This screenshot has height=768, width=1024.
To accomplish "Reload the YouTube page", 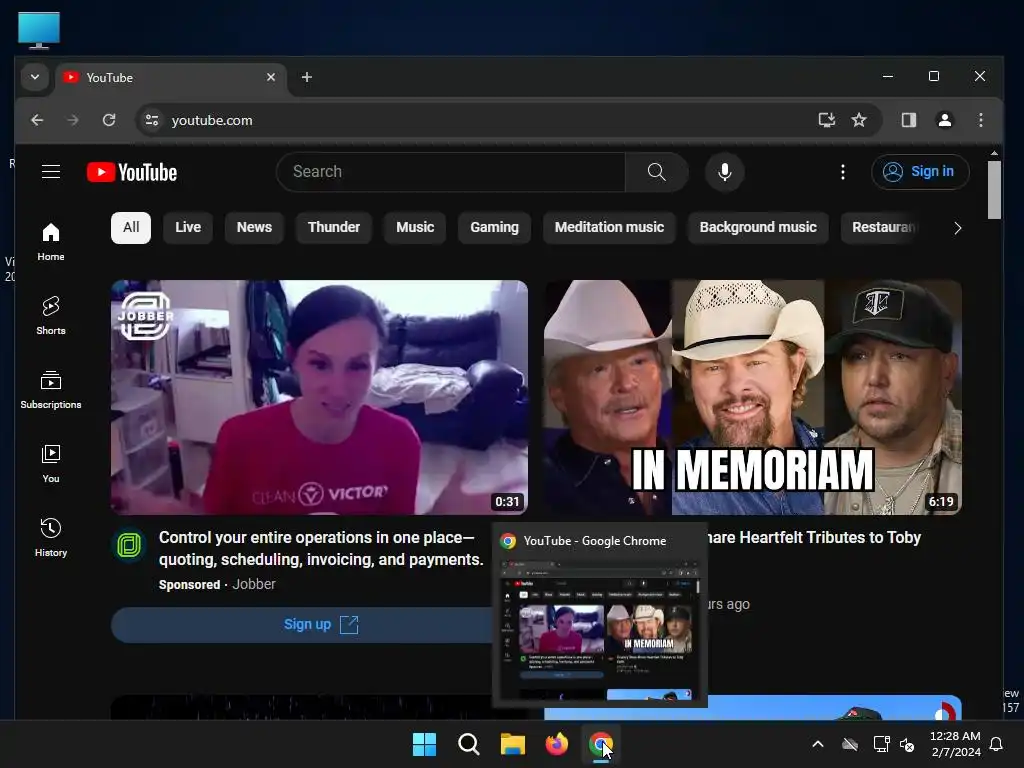I will [x=109, y=120].
